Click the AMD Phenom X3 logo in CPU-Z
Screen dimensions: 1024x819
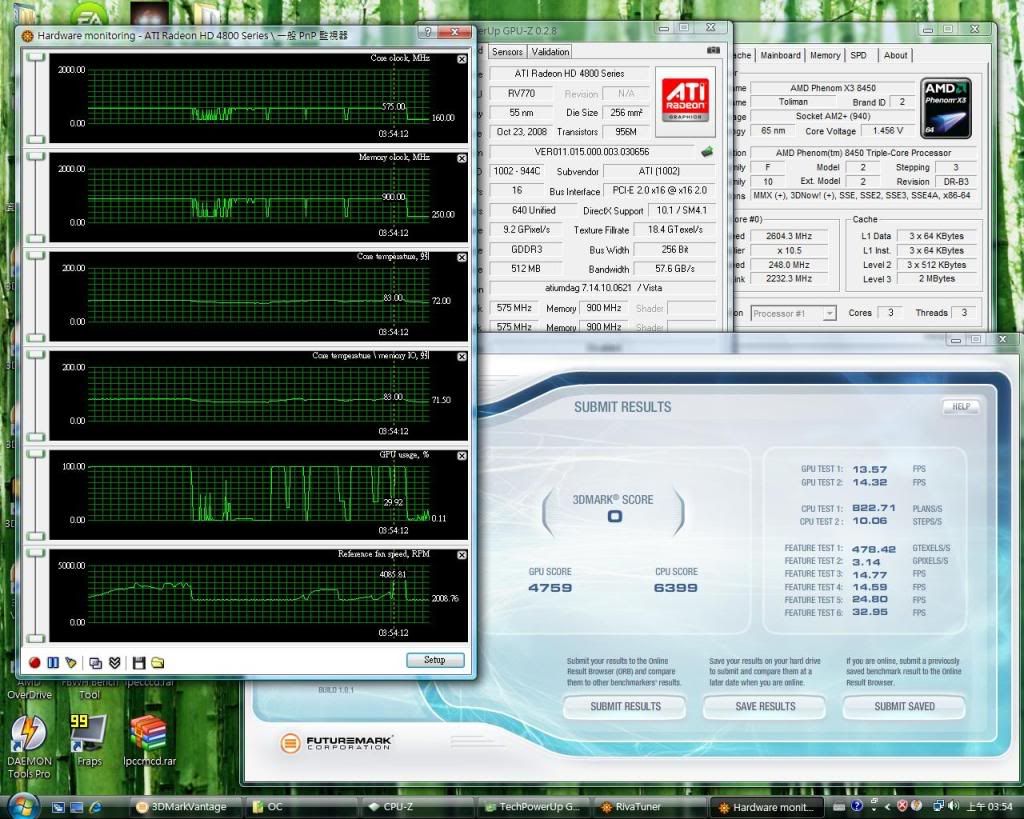coord(946,108)
